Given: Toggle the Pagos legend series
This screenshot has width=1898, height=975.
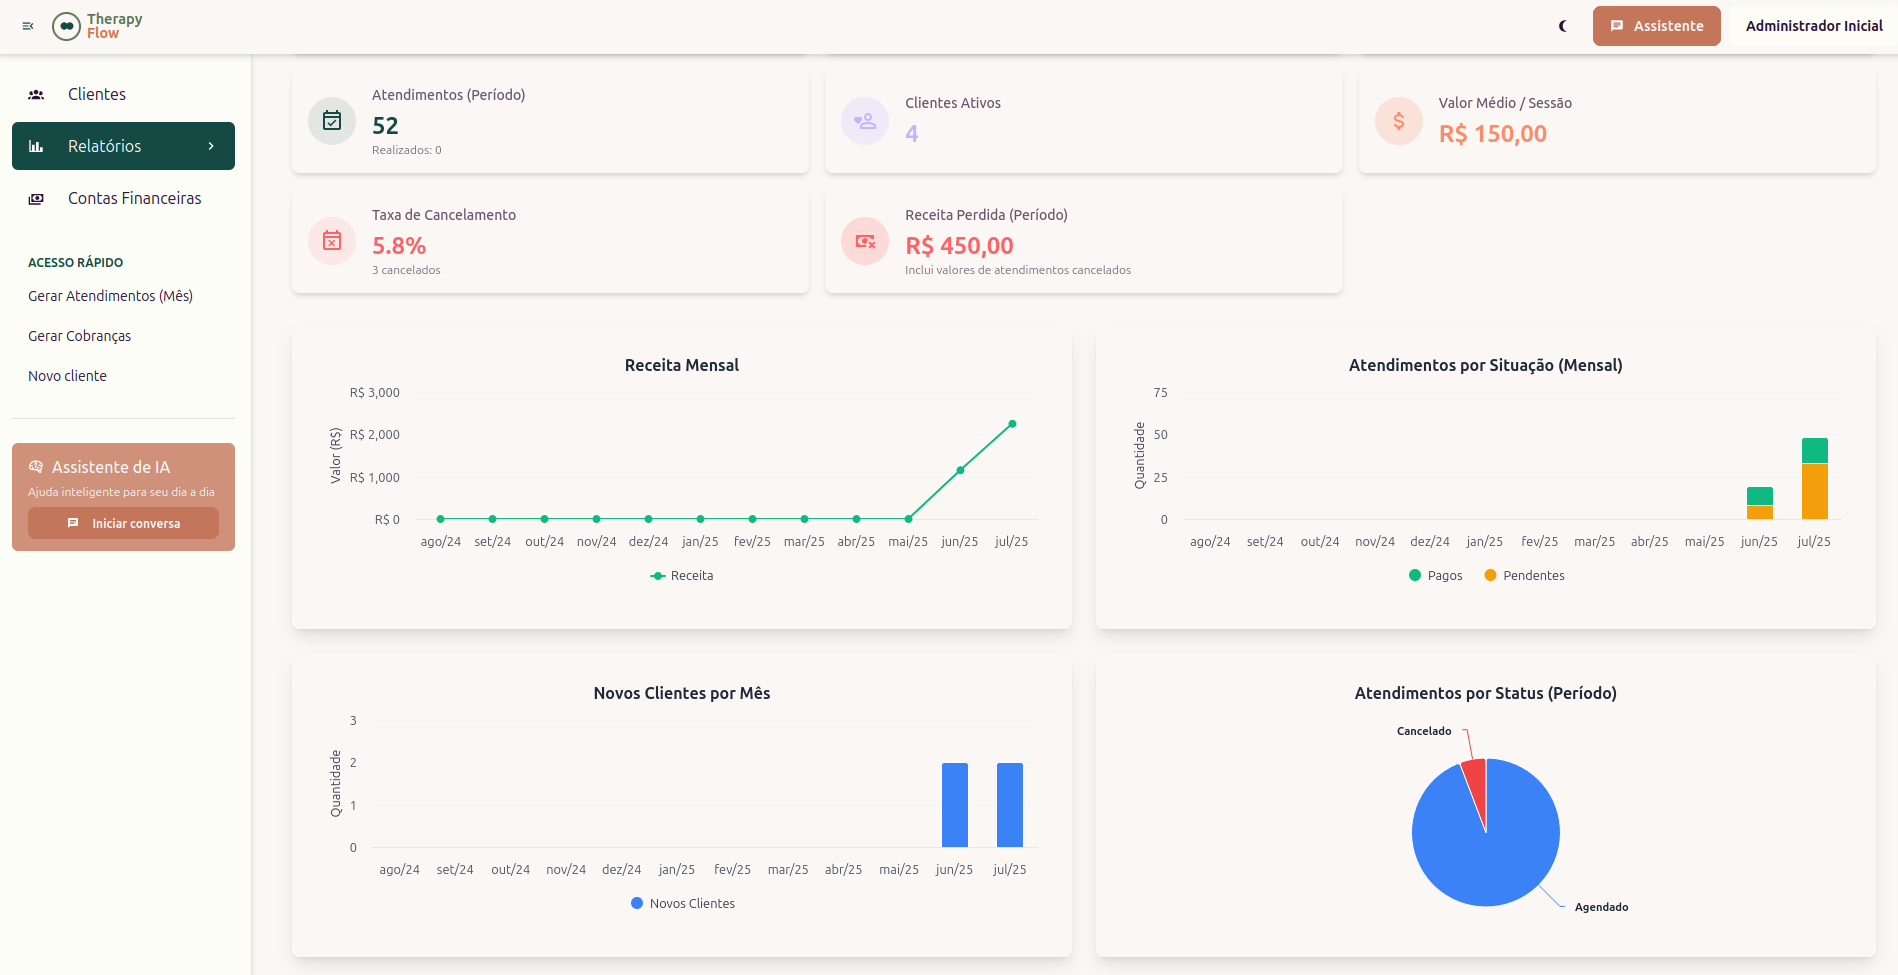Looking at the screenshot, I should (x=1435, y=575).
